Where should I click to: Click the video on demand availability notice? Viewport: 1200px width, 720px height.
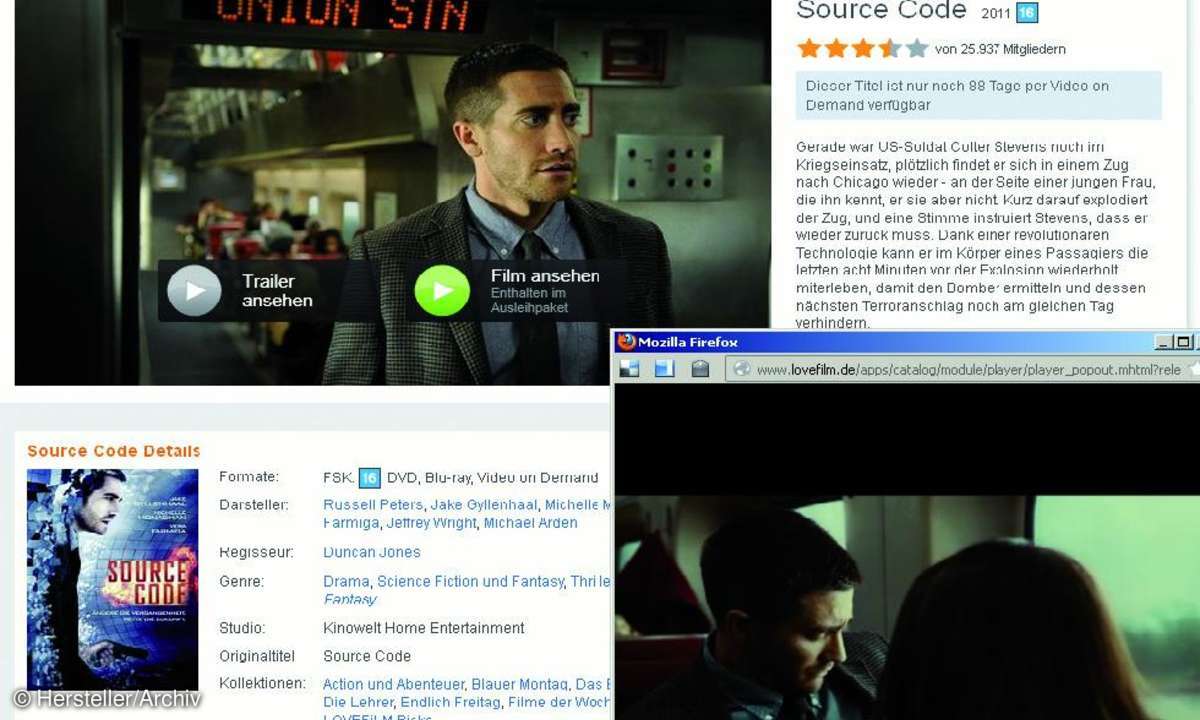[x=979, y=95]
